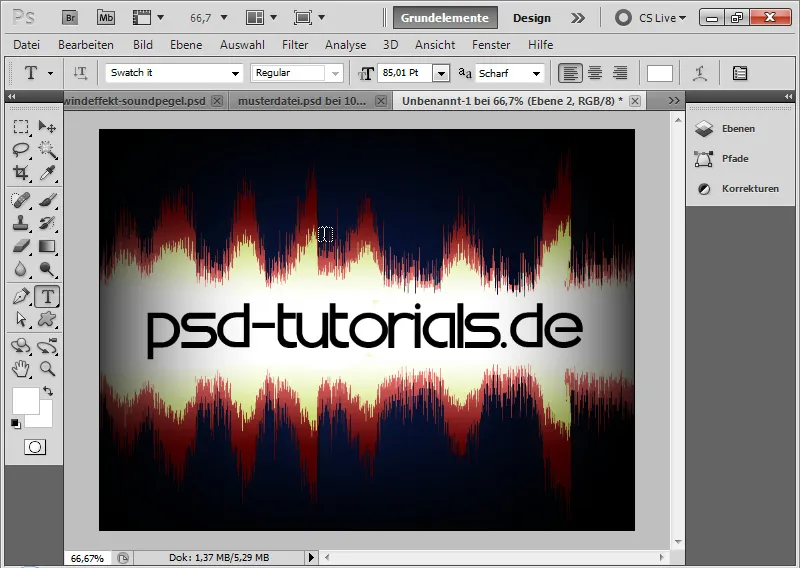Enable left text alignment
800x568 pixels.
(x=570, y=73)
